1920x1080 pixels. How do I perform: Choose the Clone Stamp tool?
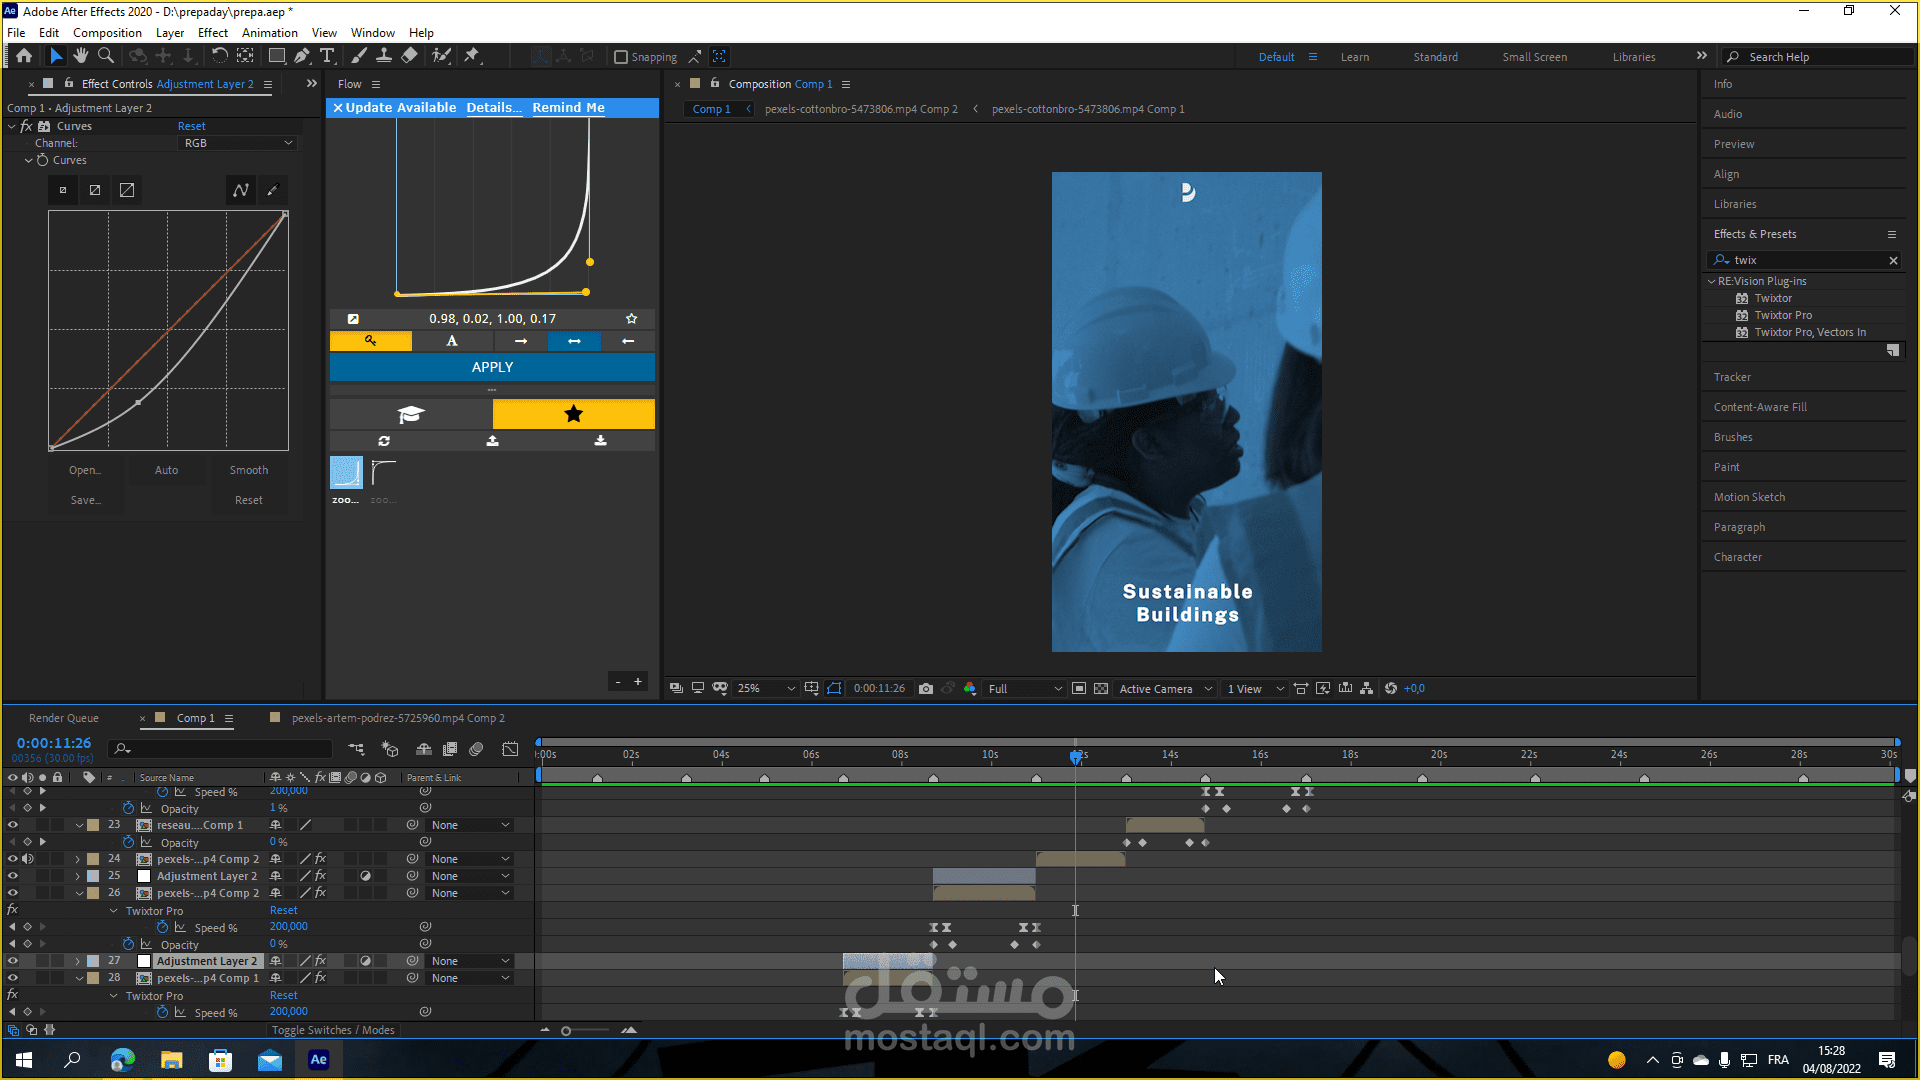(383, 56)
